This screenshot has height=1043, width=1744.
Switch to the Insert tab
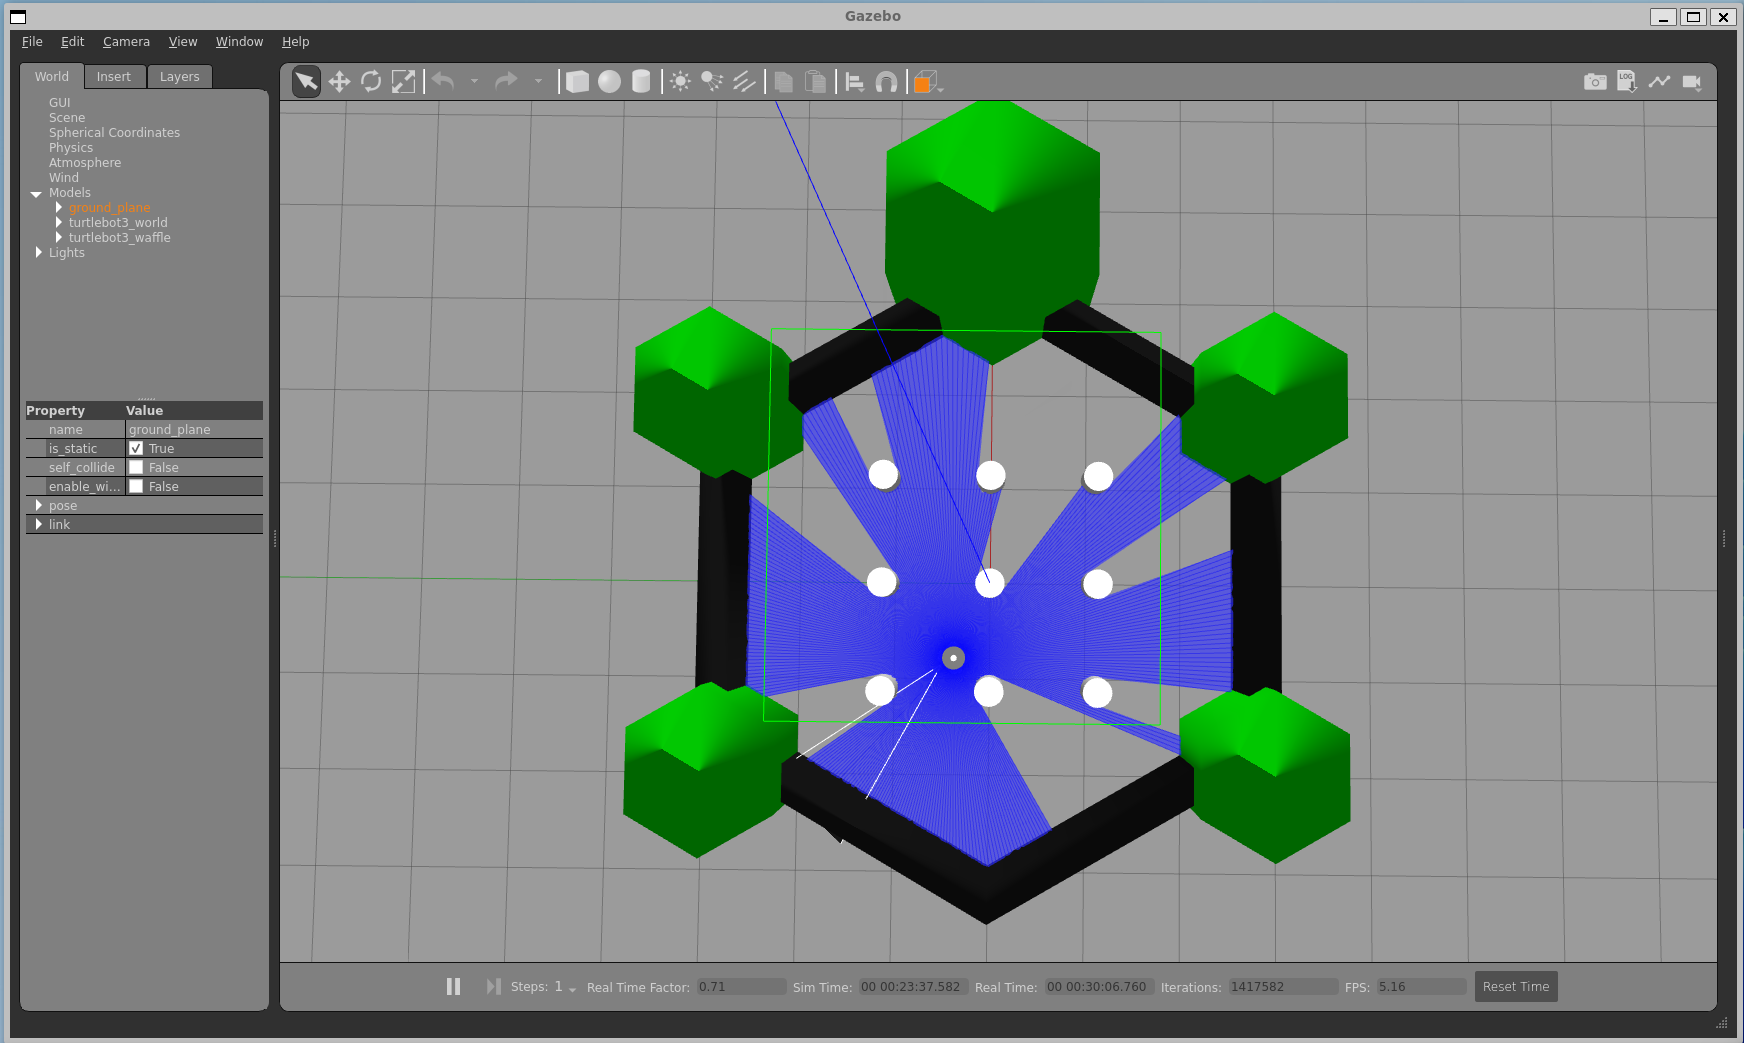point(114,76)
